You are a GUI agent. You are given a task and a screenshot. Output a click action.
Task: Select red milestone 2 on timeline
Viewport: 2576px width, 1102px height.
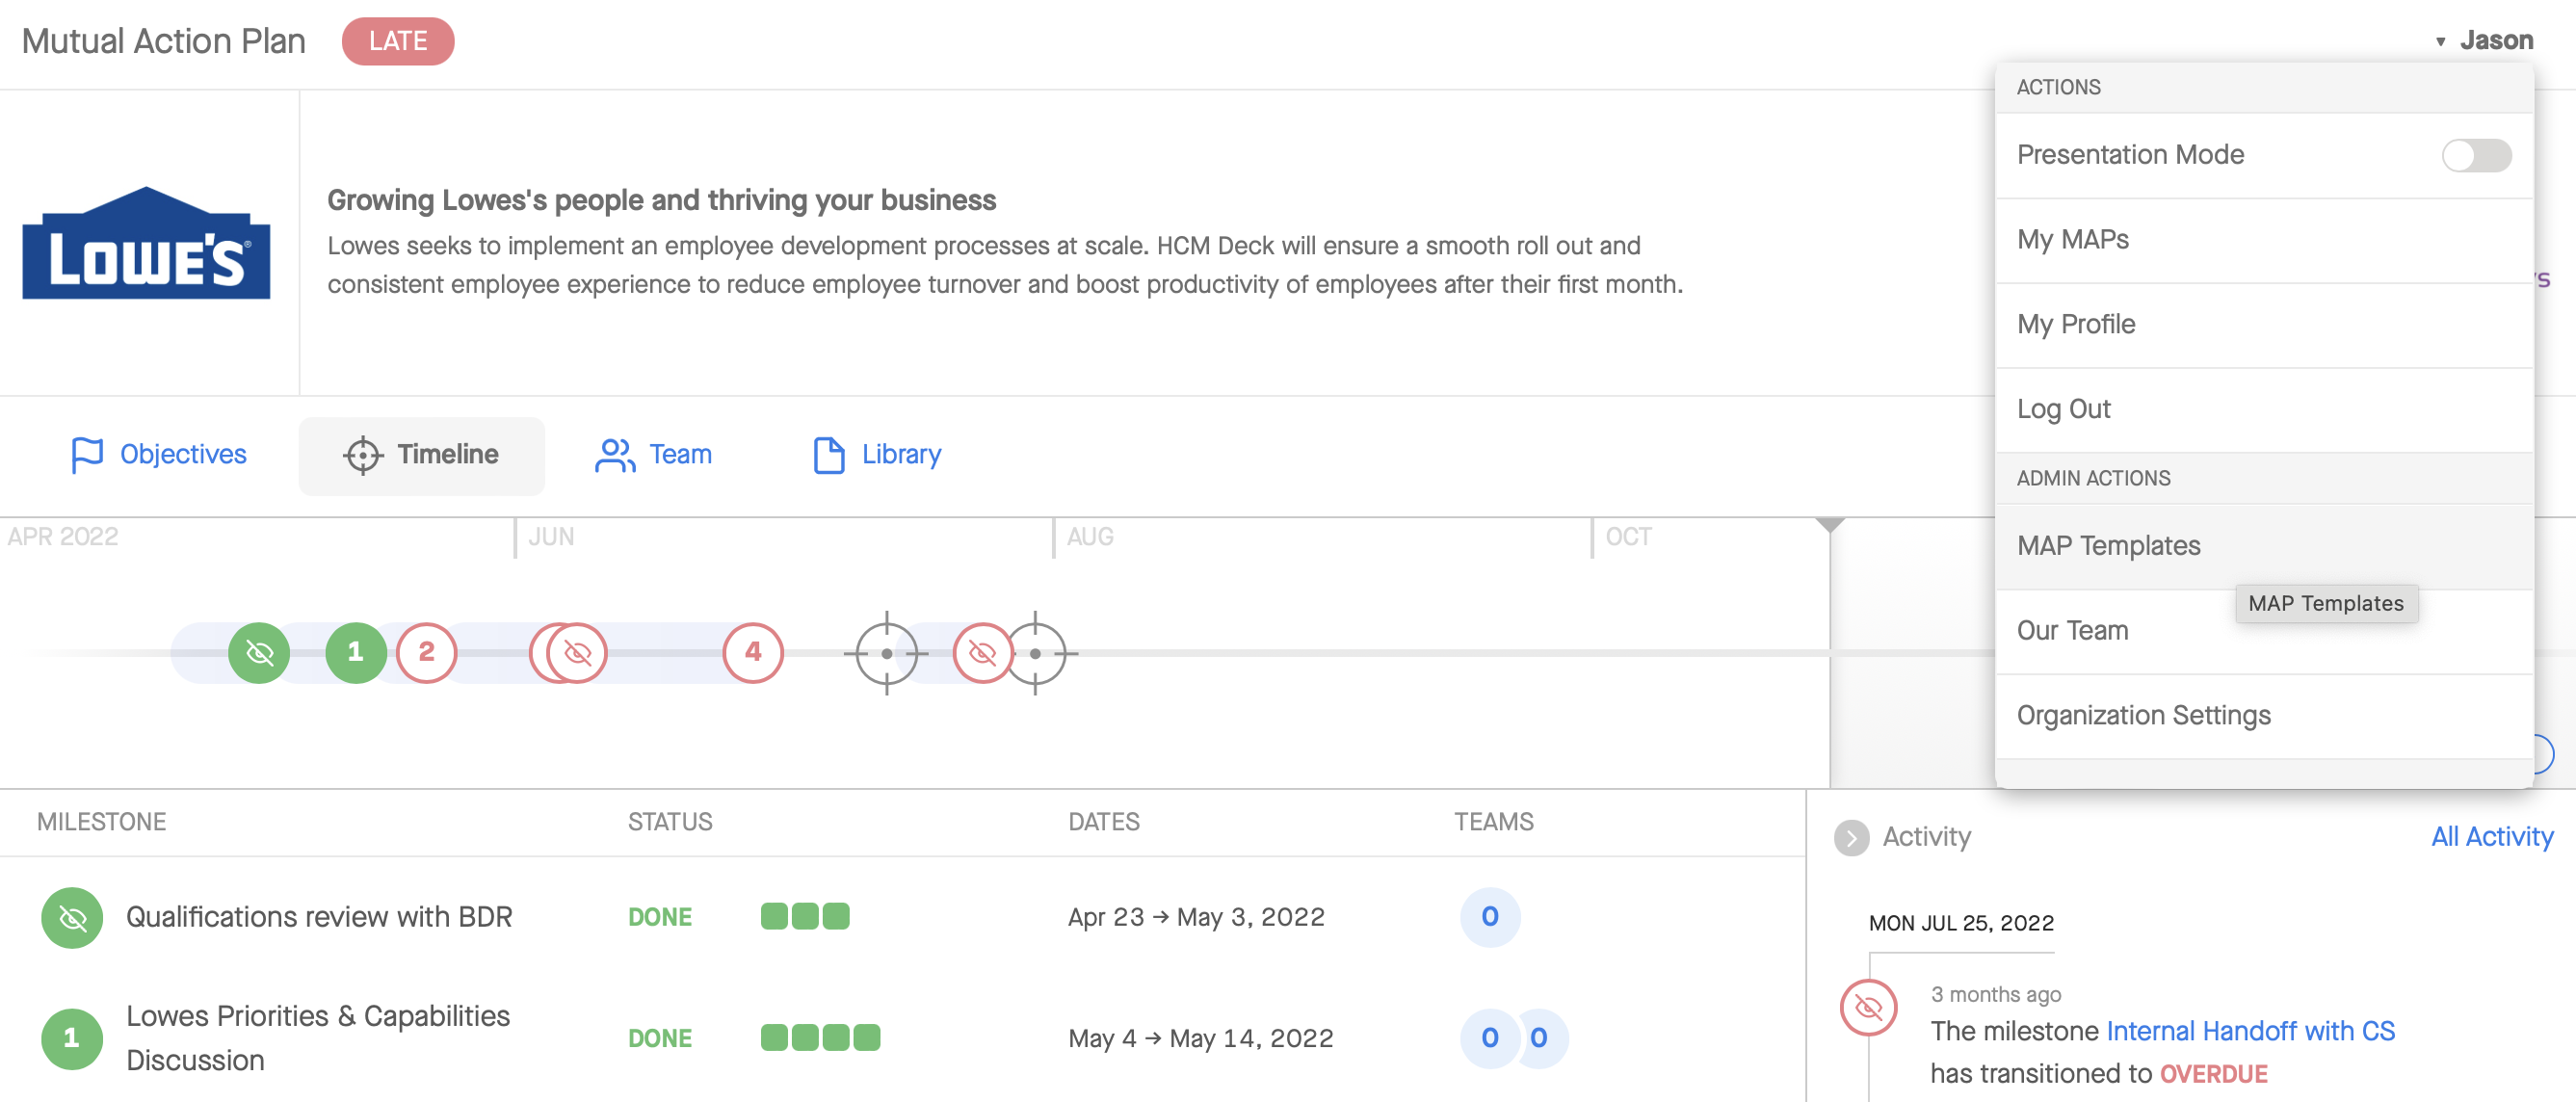pos(427,653)
